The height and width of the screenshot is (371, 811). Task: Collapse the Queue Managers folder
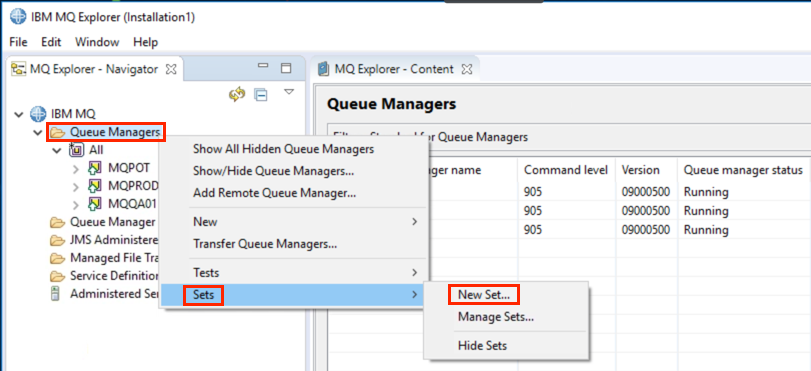point(38,133)
